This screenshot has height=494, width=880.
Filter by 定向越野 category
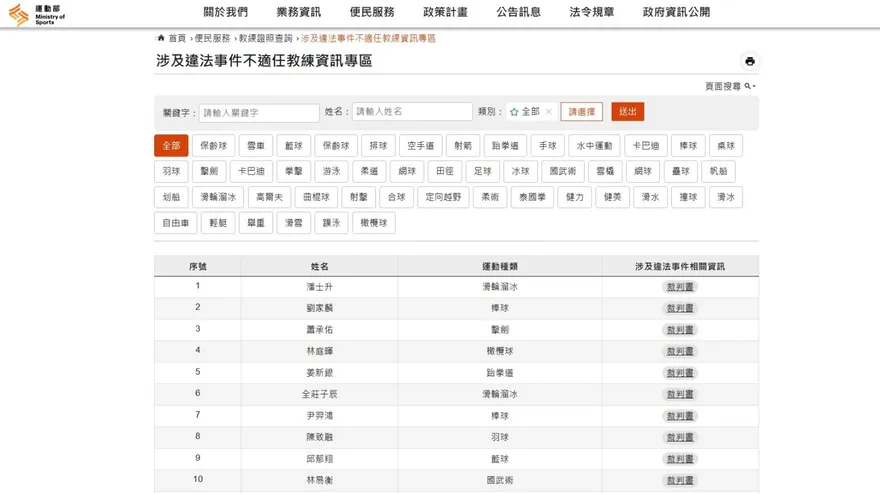pos(443,197)
